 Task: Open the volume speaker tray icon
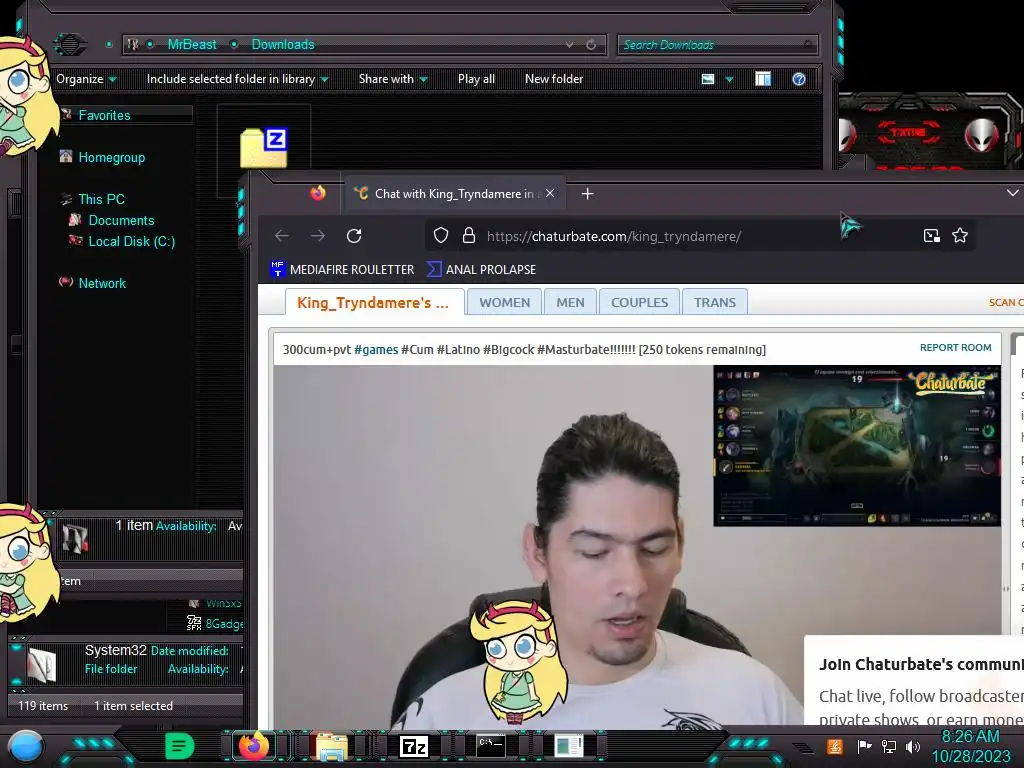tap(912, 746)
